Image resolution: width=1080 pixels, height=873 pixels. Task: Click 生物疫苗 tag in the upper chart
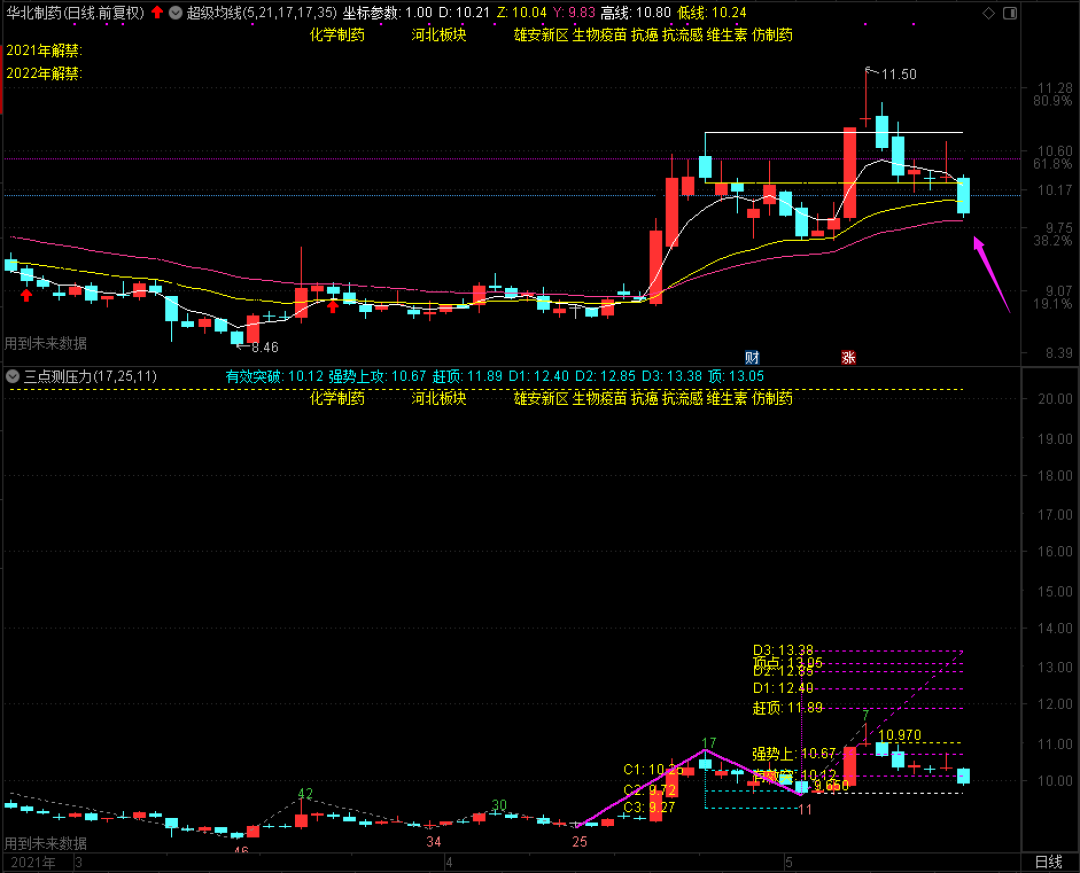(599, 34)
